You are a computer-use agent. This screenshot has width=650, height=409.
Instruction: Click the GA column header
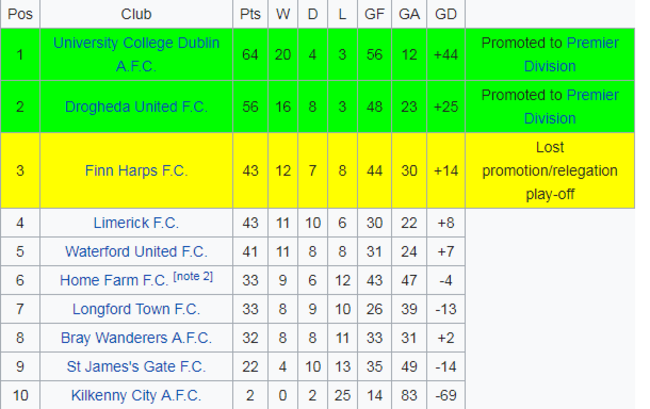409,14
